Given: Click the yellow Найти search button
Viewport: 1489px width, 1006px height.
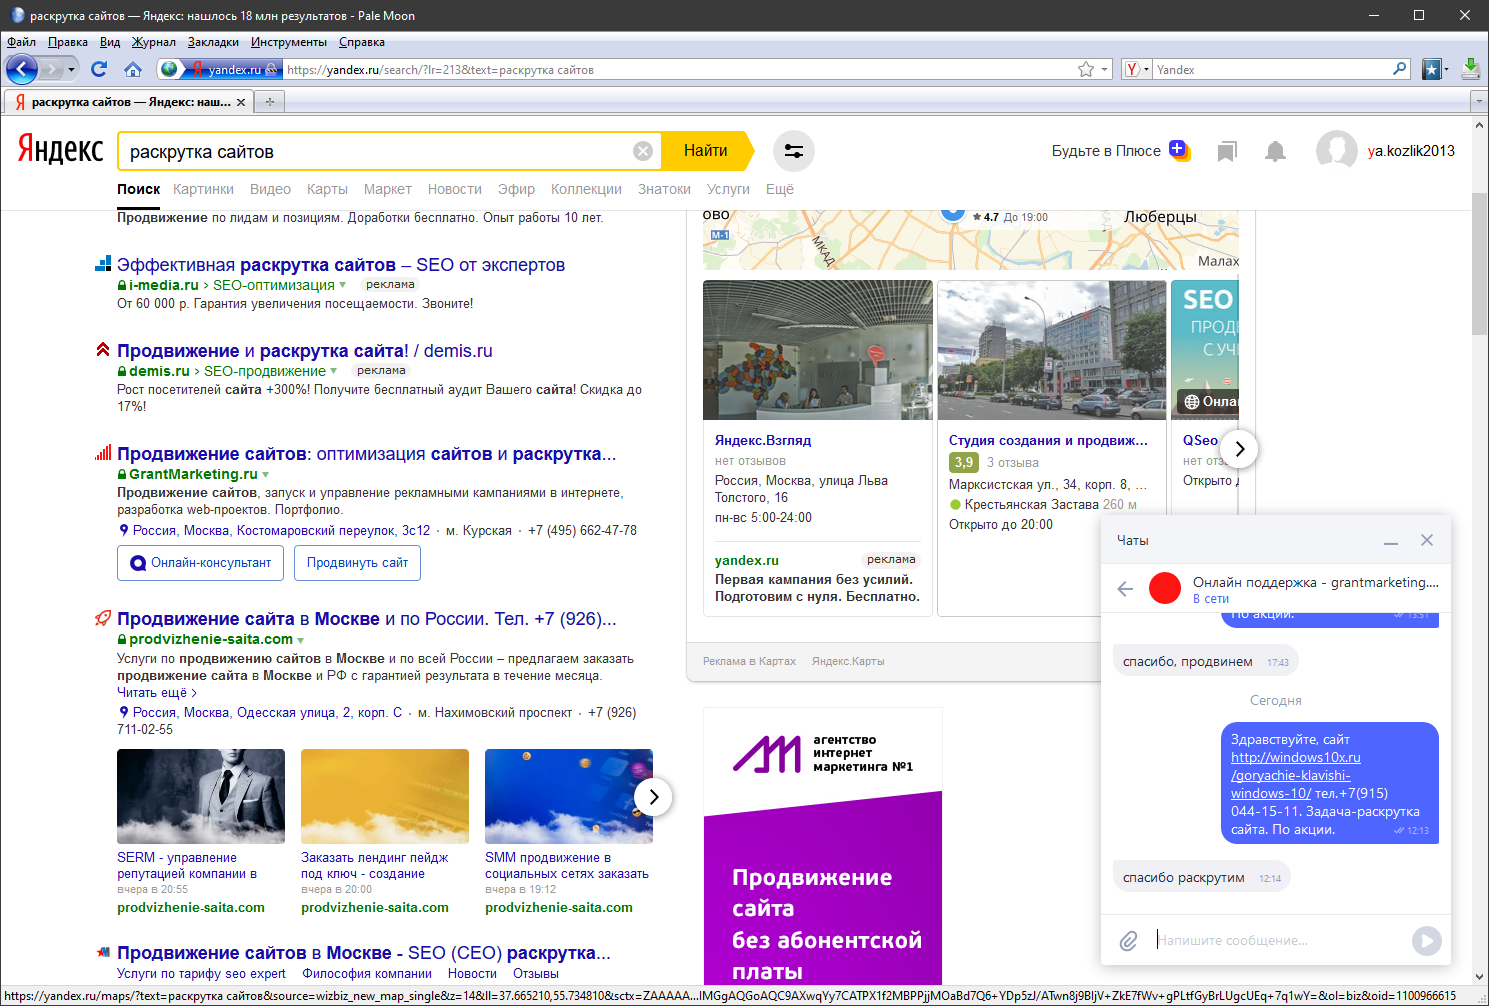Looking at the screenshot, I should coord(708,151).
